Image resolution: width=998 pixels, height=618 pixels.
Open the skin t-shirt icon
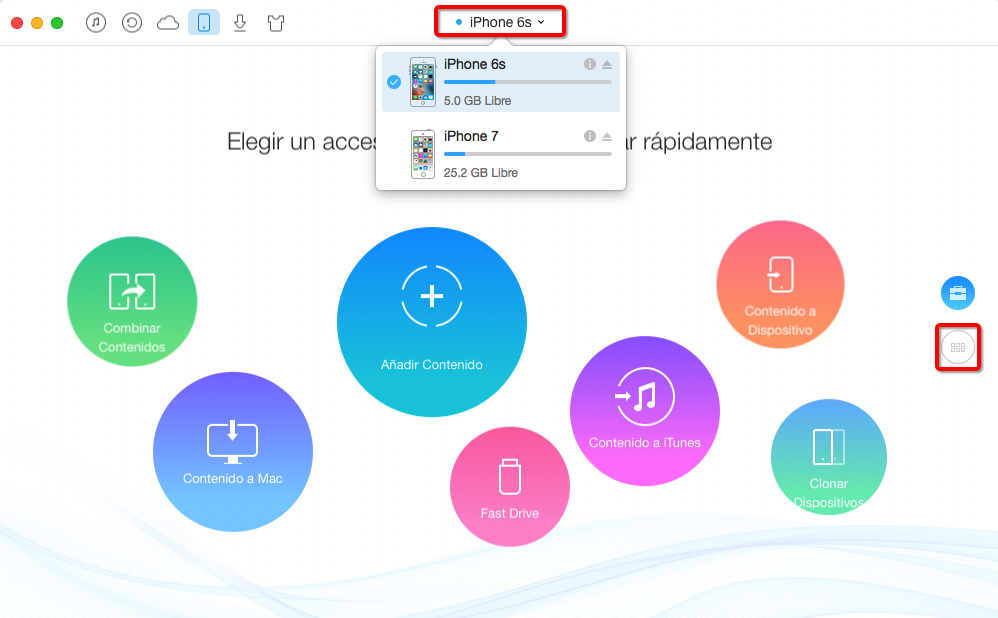point(276,24)
